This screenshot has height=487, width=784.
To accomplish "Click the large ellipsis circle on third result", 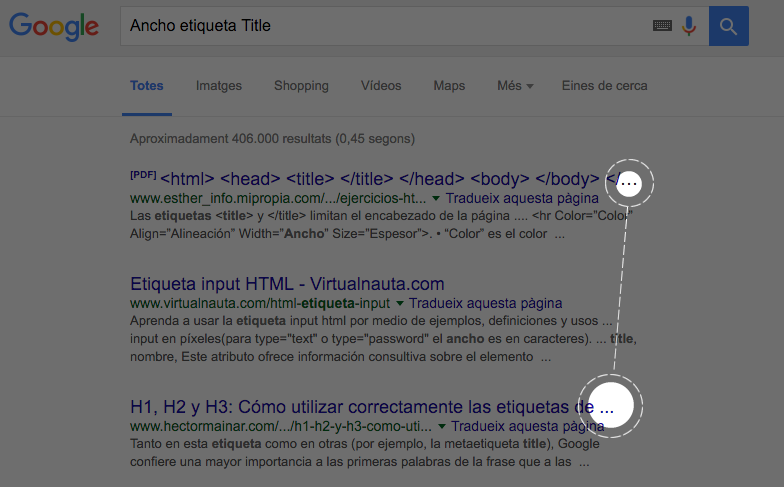I will click(x=612, y=405).
